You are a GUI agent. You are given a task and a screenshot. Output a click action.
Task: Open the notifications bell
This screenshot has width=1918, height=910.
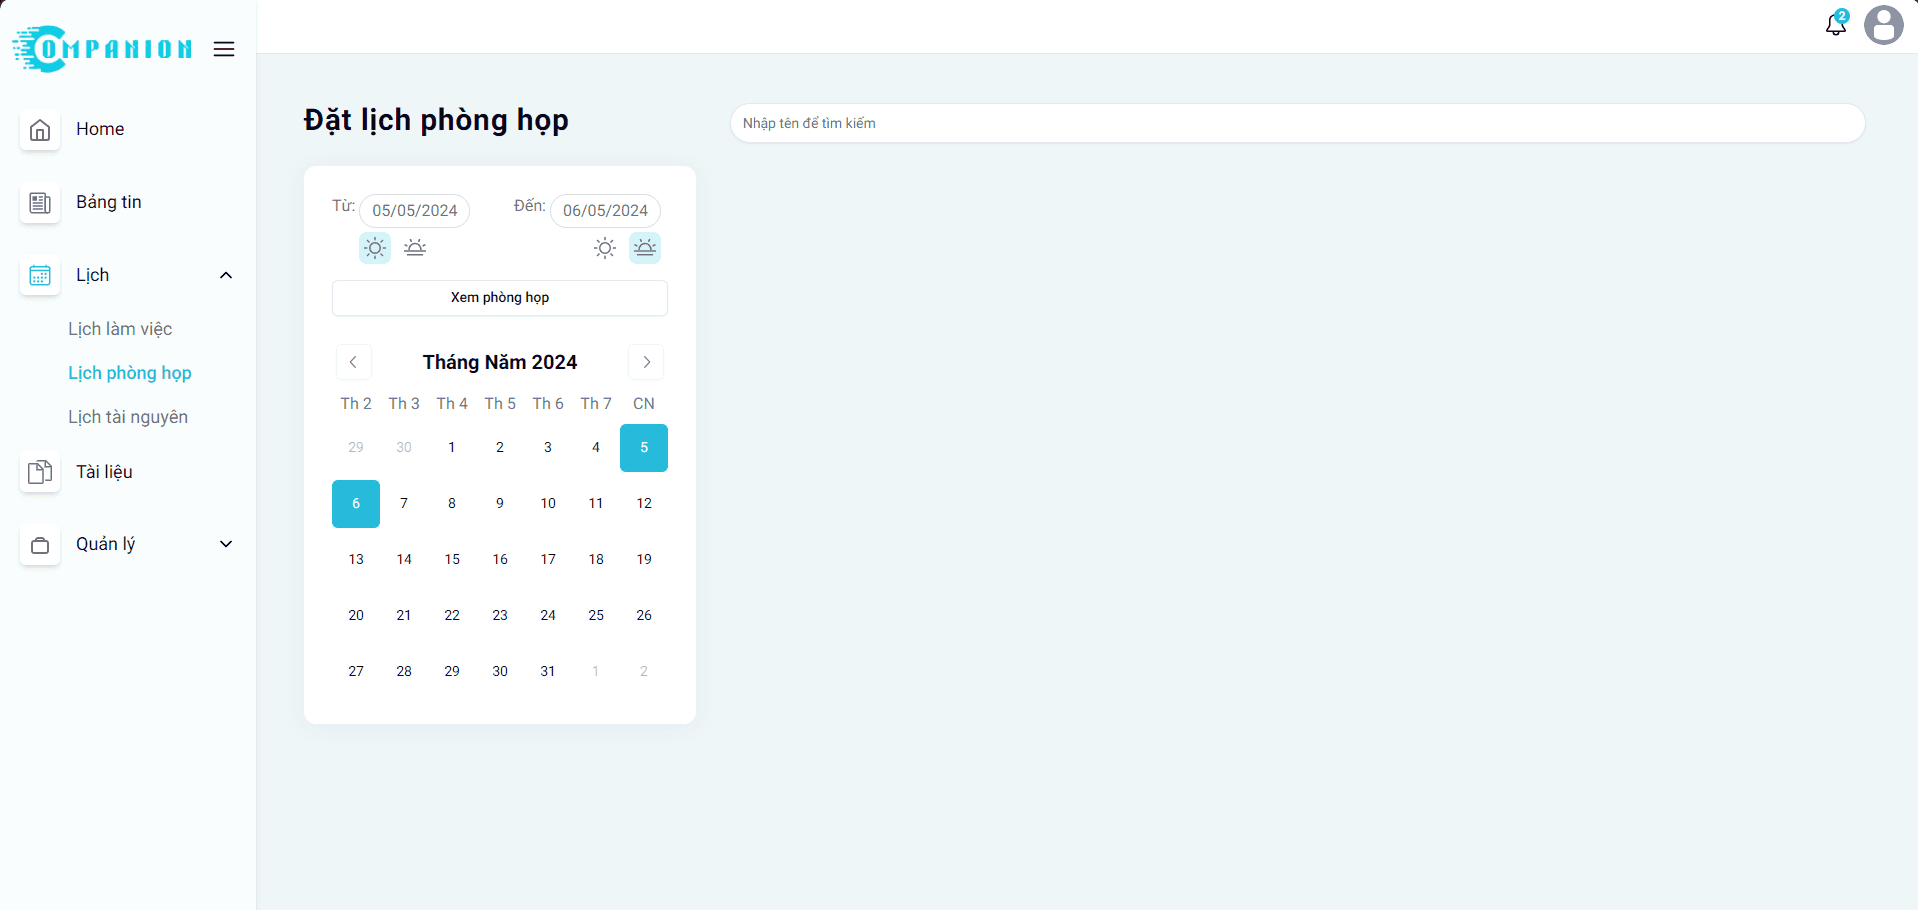(x=1836, y=24)
